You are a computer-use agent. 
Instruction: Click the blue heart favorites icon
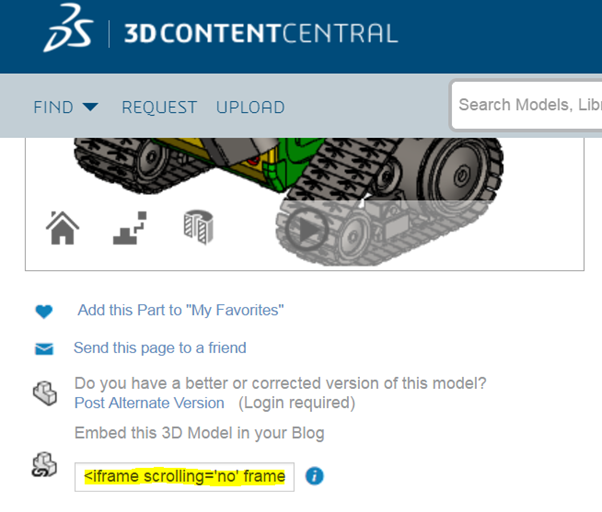pos(44,311)
